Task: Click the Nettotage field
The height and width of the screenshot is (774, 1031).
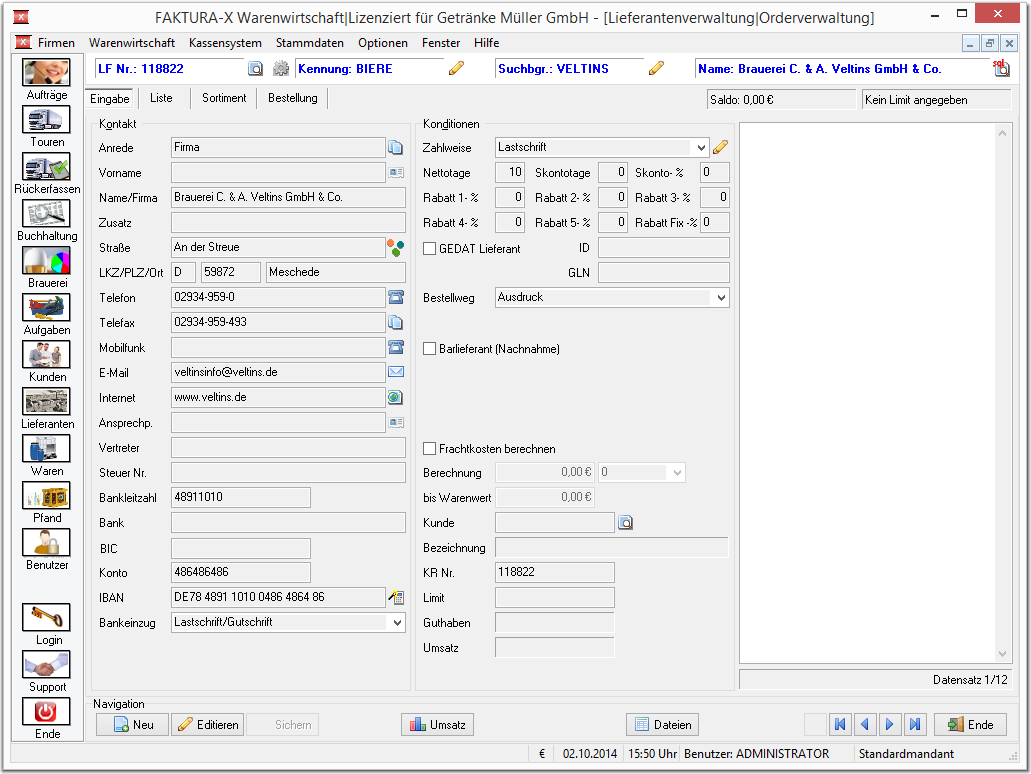Action: (x=510, y=172)
